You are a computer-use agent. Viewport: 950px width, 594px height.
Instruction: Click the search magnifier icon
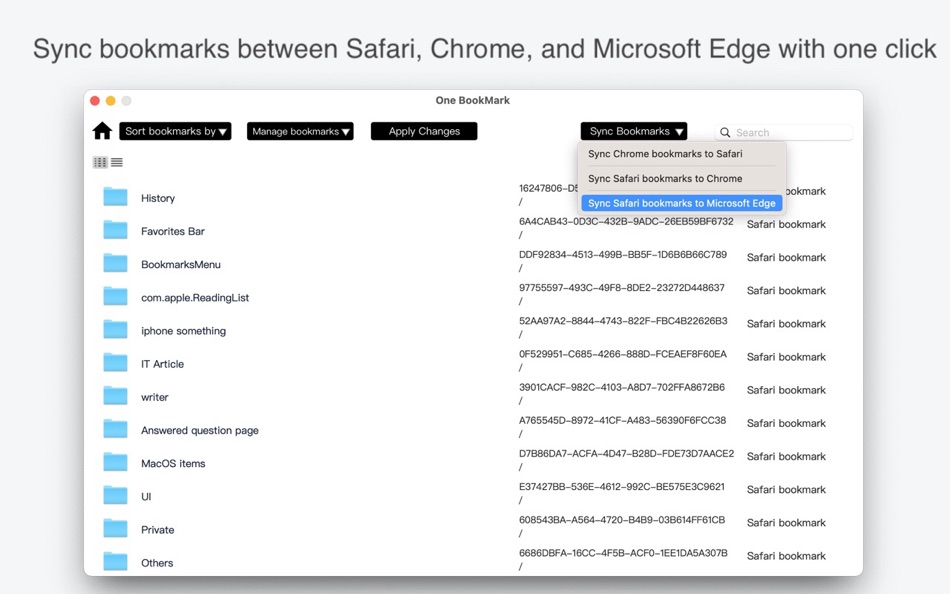point(725,132)
